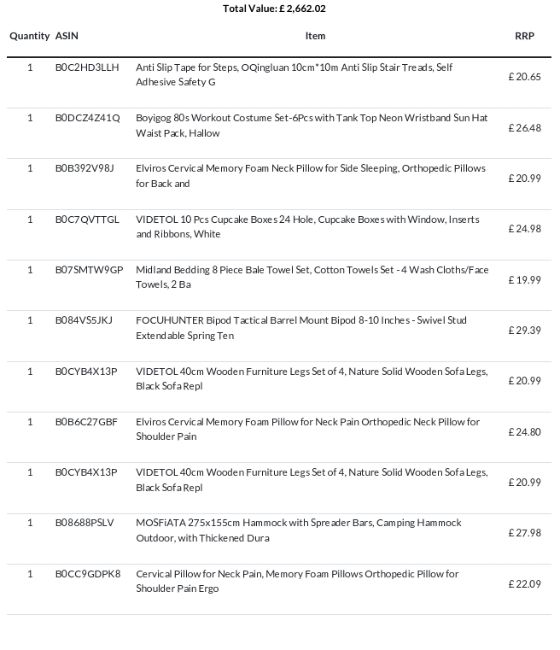This screenshot has height=650, width=560.
Task: Click ASIN B084VS5JKJ
Action: click(x=84, y=320)
